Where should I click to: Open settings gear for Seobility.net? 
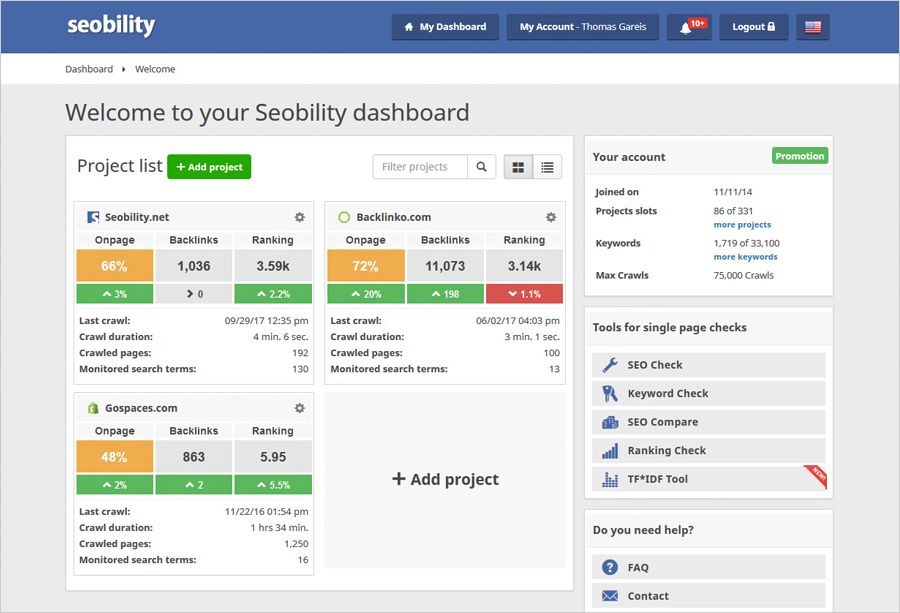pos(300,217)
